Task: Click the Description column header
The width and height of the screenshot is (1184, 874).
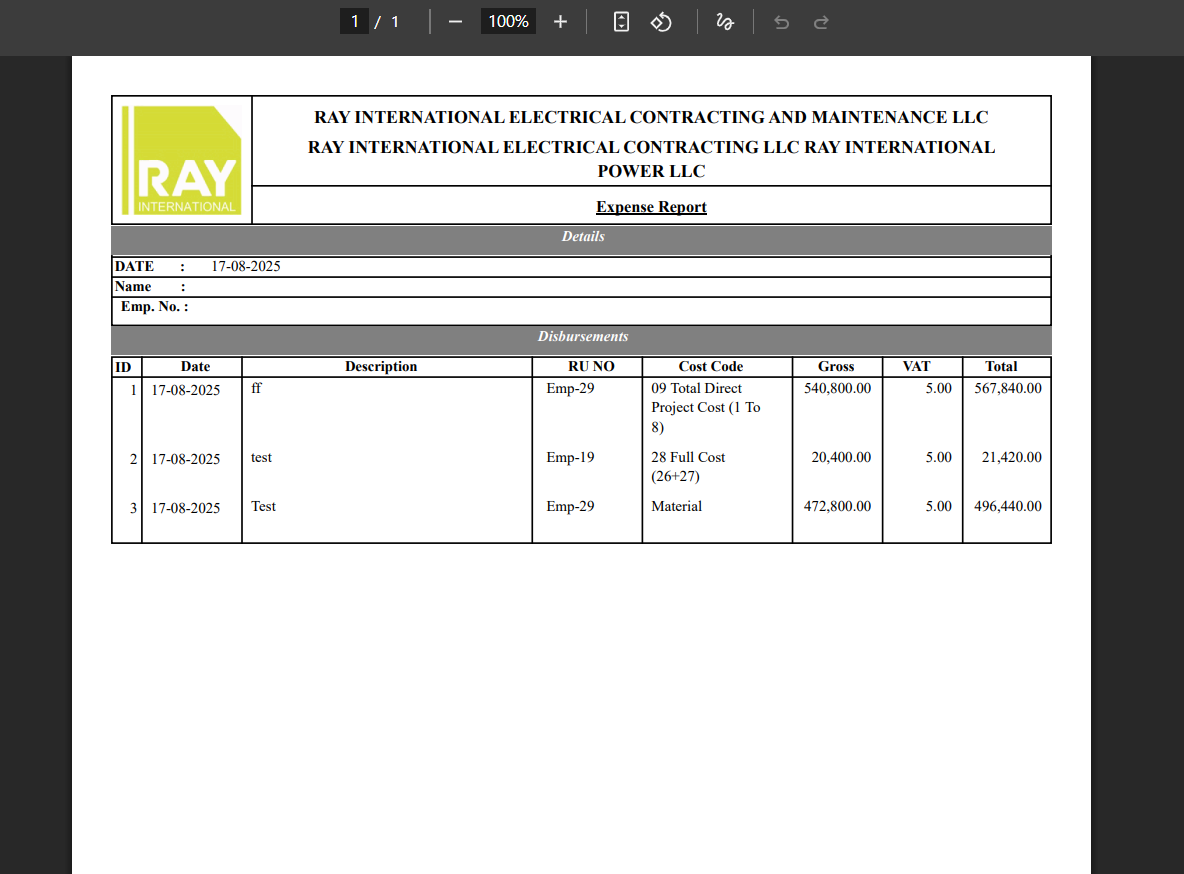Action: coord(381,367)
